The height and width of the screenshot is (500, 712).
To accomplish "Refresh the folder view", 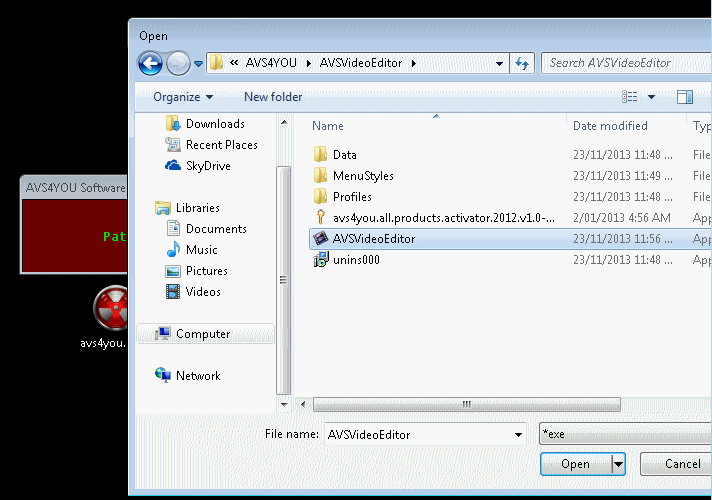I will (522, 63).
